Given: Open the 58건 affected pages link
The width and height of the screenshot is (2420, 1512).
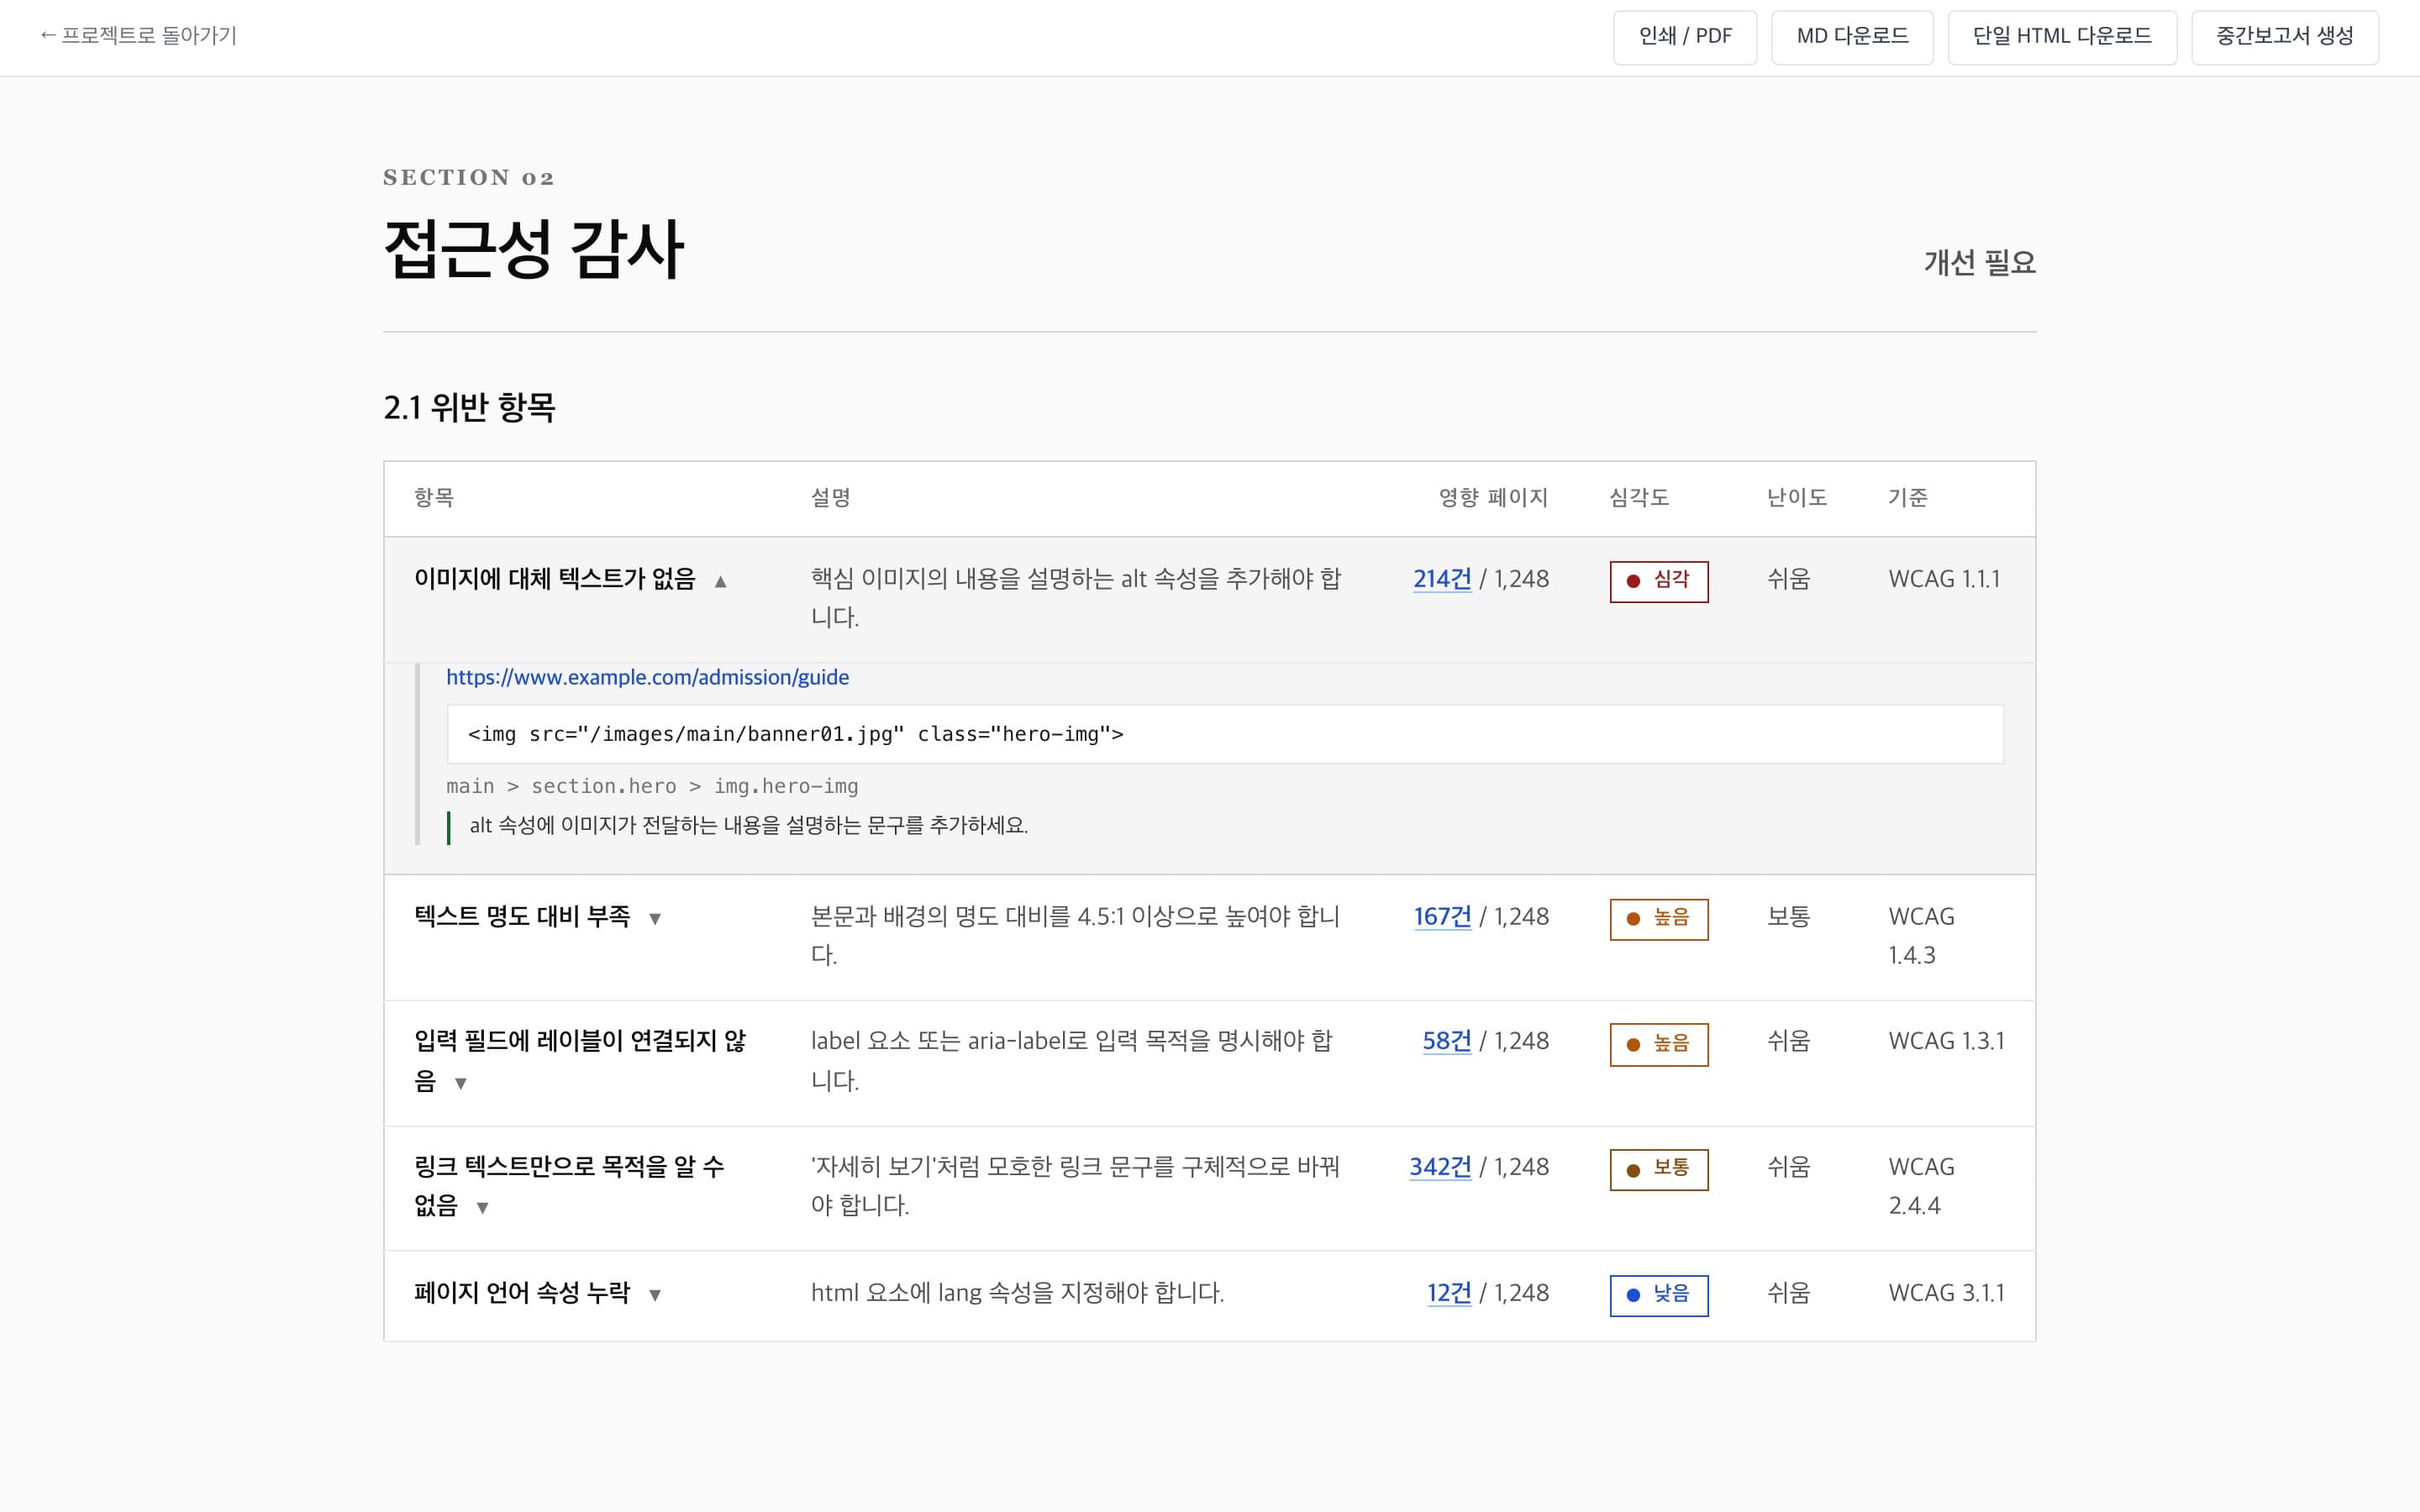Looking at the screenshot, I should 1447,1041.
